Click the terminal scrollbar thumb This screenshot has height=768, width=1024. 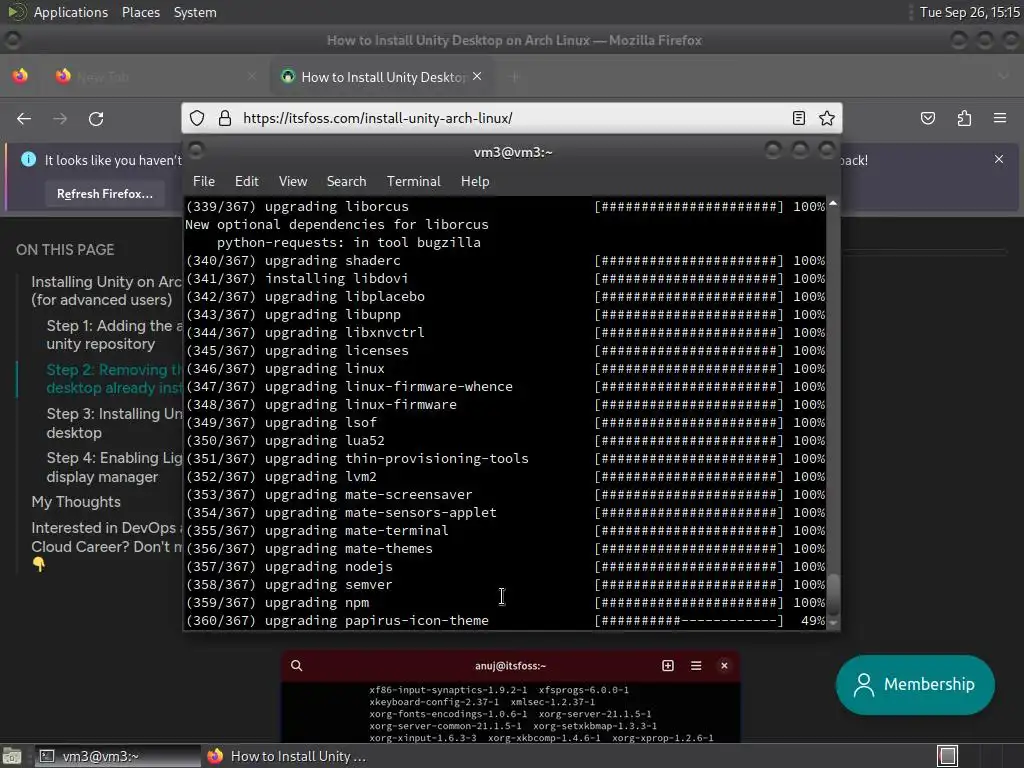(x=833, y=595)
